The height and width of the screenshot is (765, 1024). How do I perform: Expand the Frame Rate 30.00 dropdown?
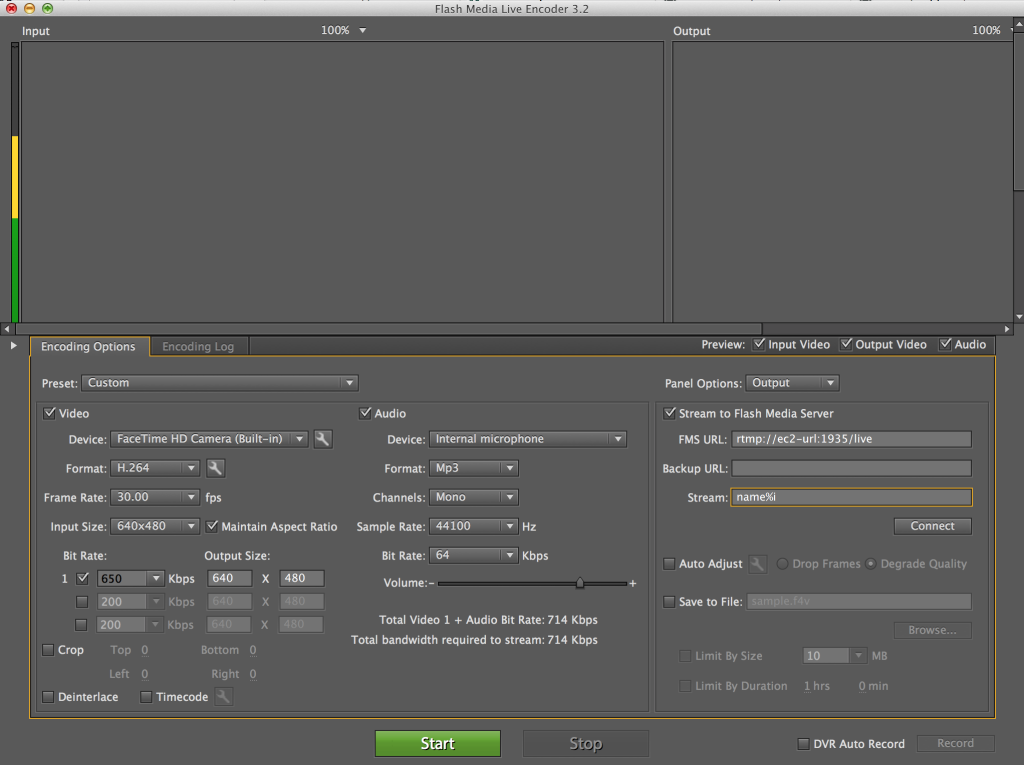[x=155, y=497]
